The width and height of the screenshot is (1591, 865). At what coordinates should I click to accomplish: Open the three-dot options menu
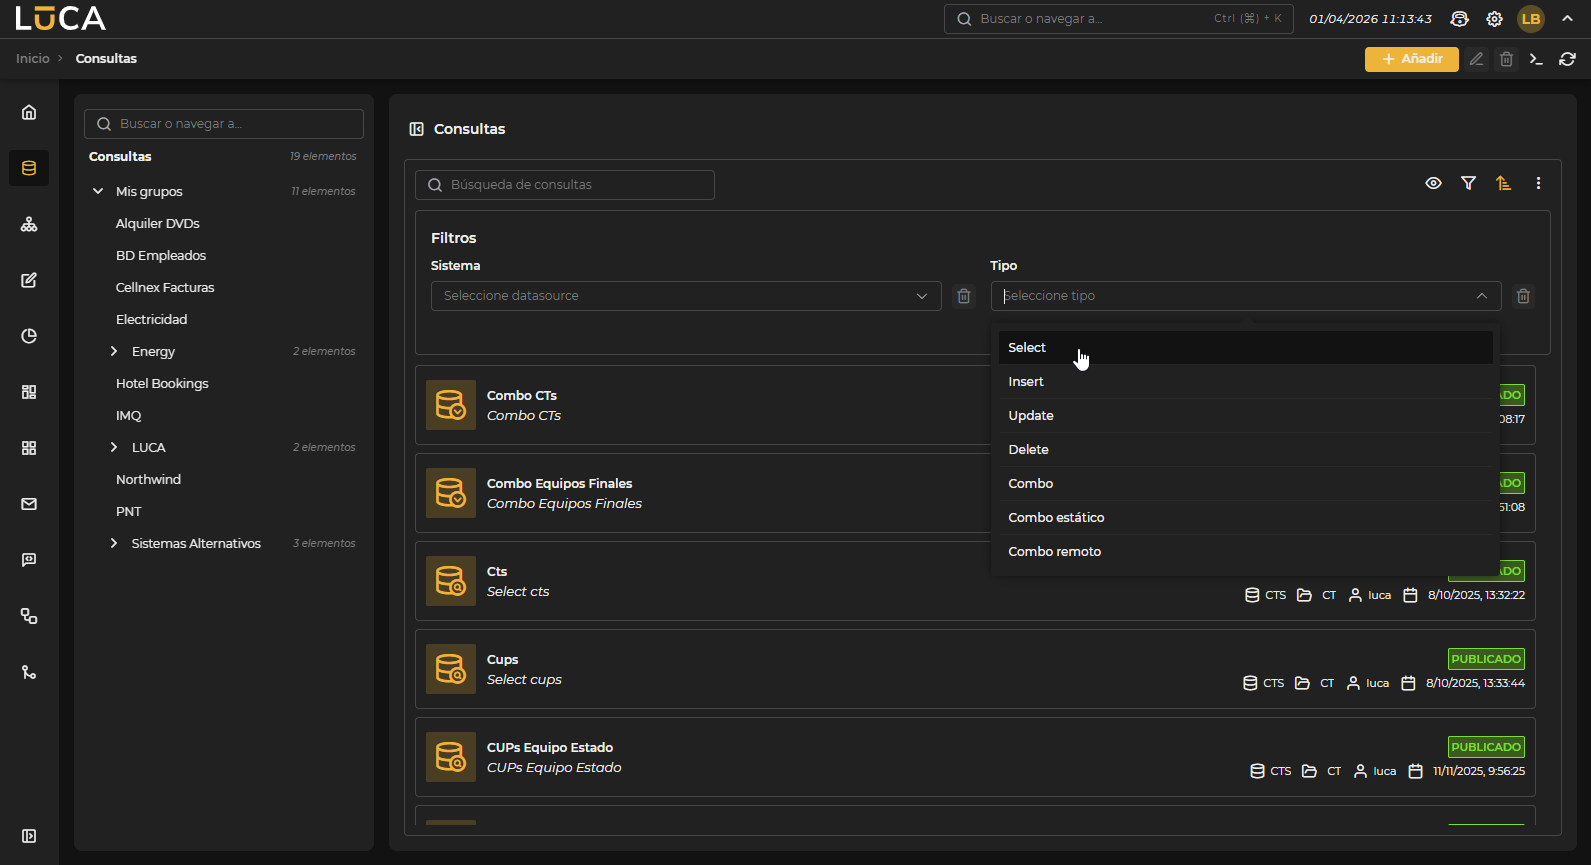click(x=1538, y=183)
